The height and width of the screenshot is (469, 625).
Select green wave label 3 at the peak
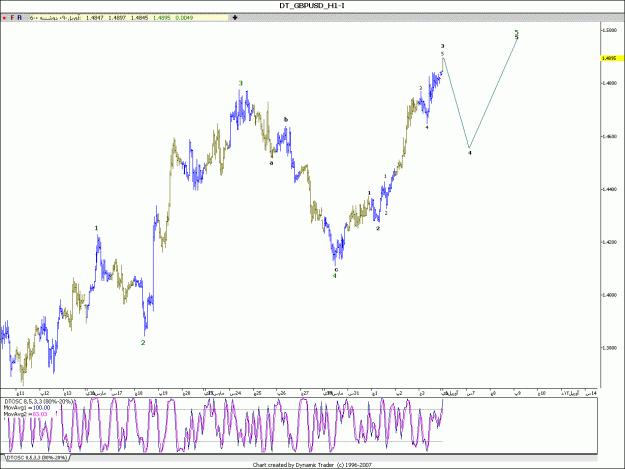click(x=240, y=83)
